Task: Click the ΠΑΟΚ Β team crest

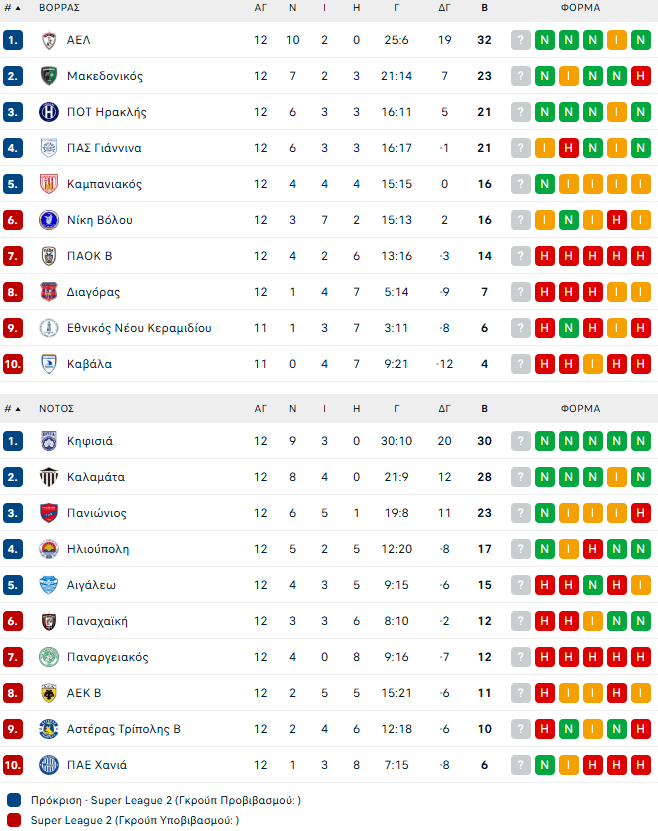Action: 48,256
